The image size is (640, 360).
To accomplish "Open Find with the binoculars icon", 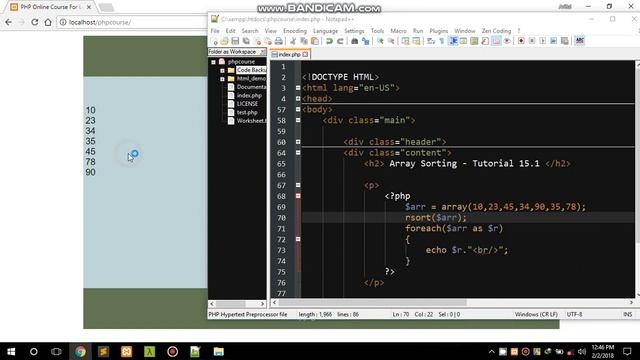I will click(x=354, y=41).
